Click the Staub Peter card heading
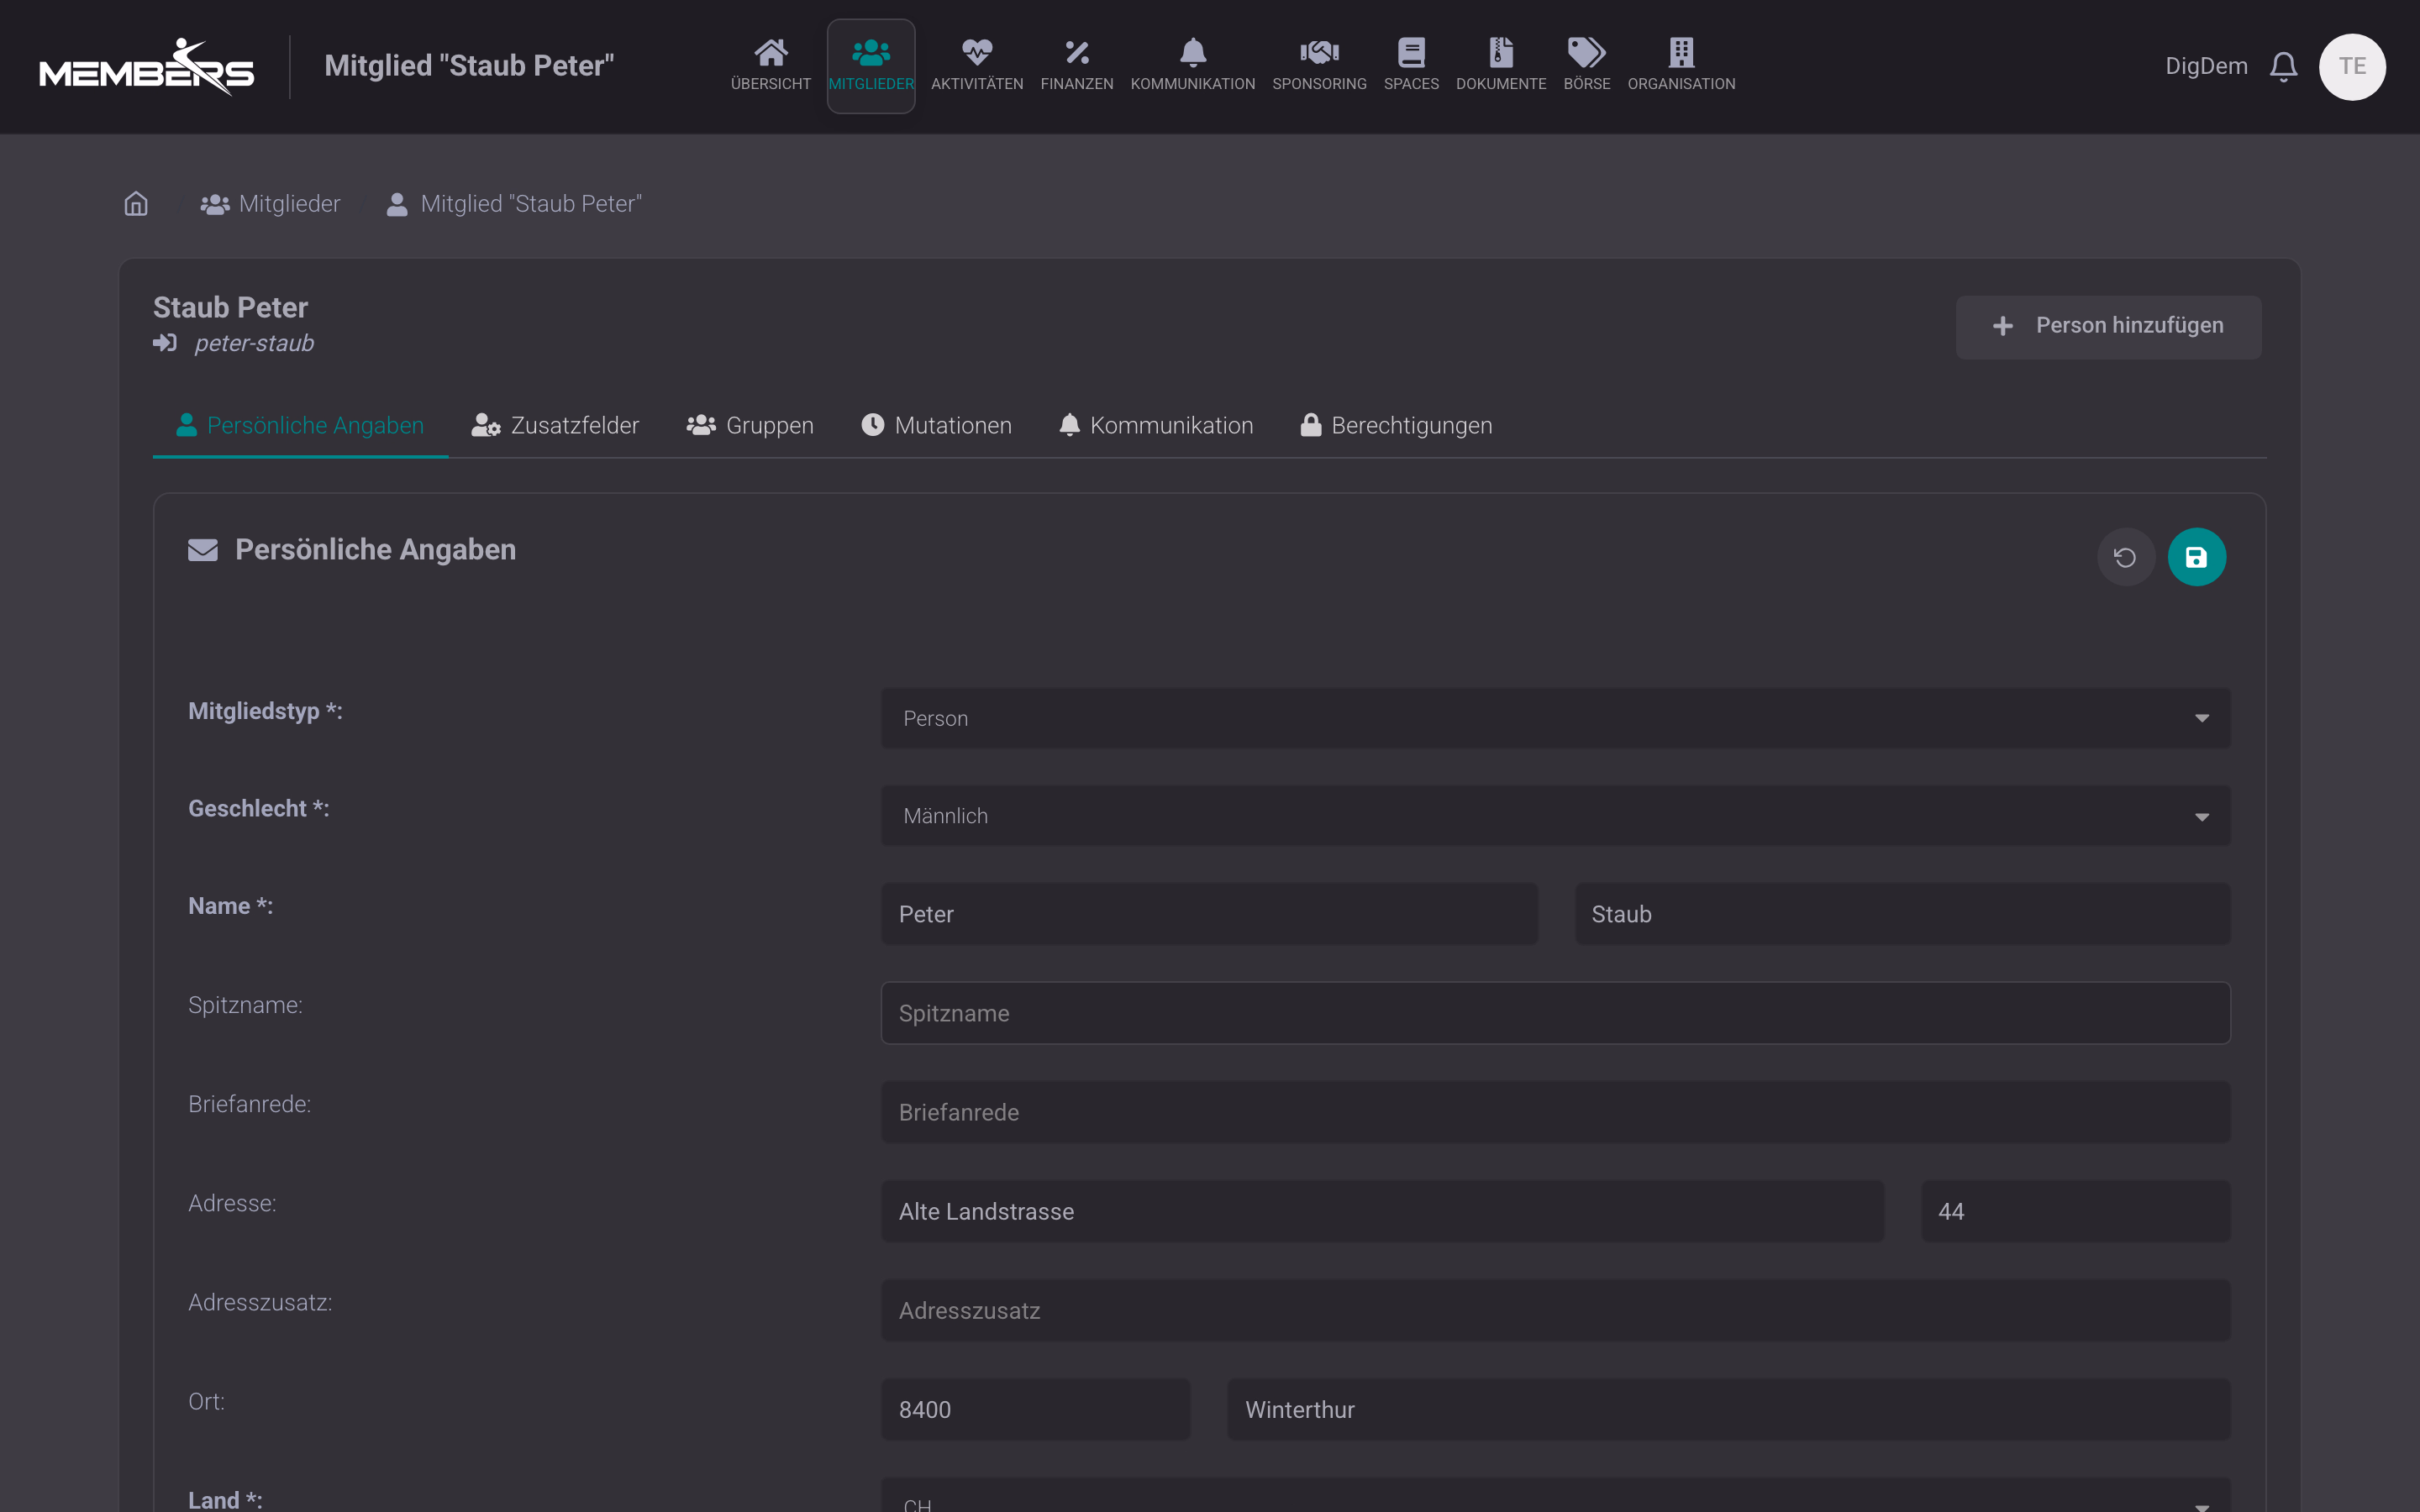Screen dimensions: 2420x1512 pos(230,307)
